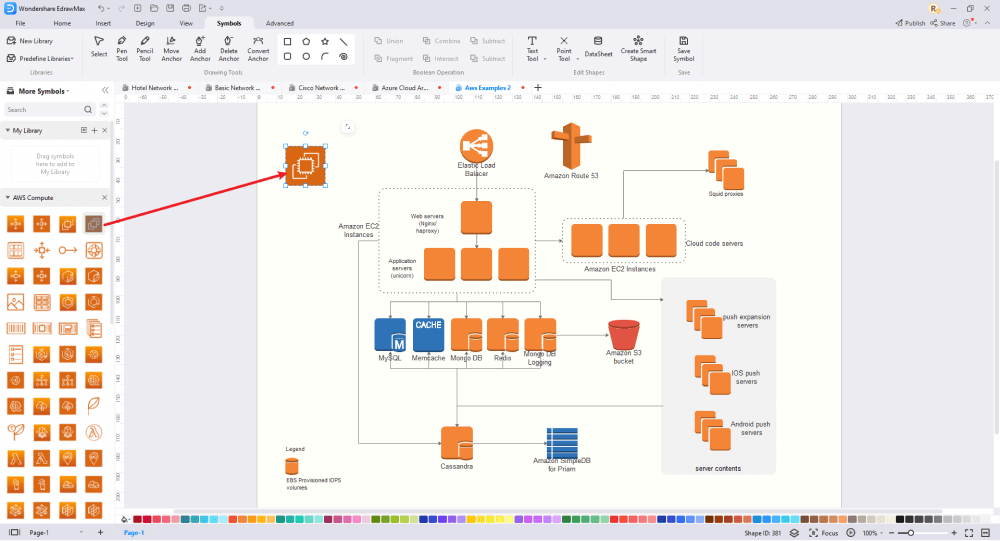Screen dimensions: 1000x541
Task: Click the Undo arrow in title bar
Action: pyautogui.click(x=101, y=8)
